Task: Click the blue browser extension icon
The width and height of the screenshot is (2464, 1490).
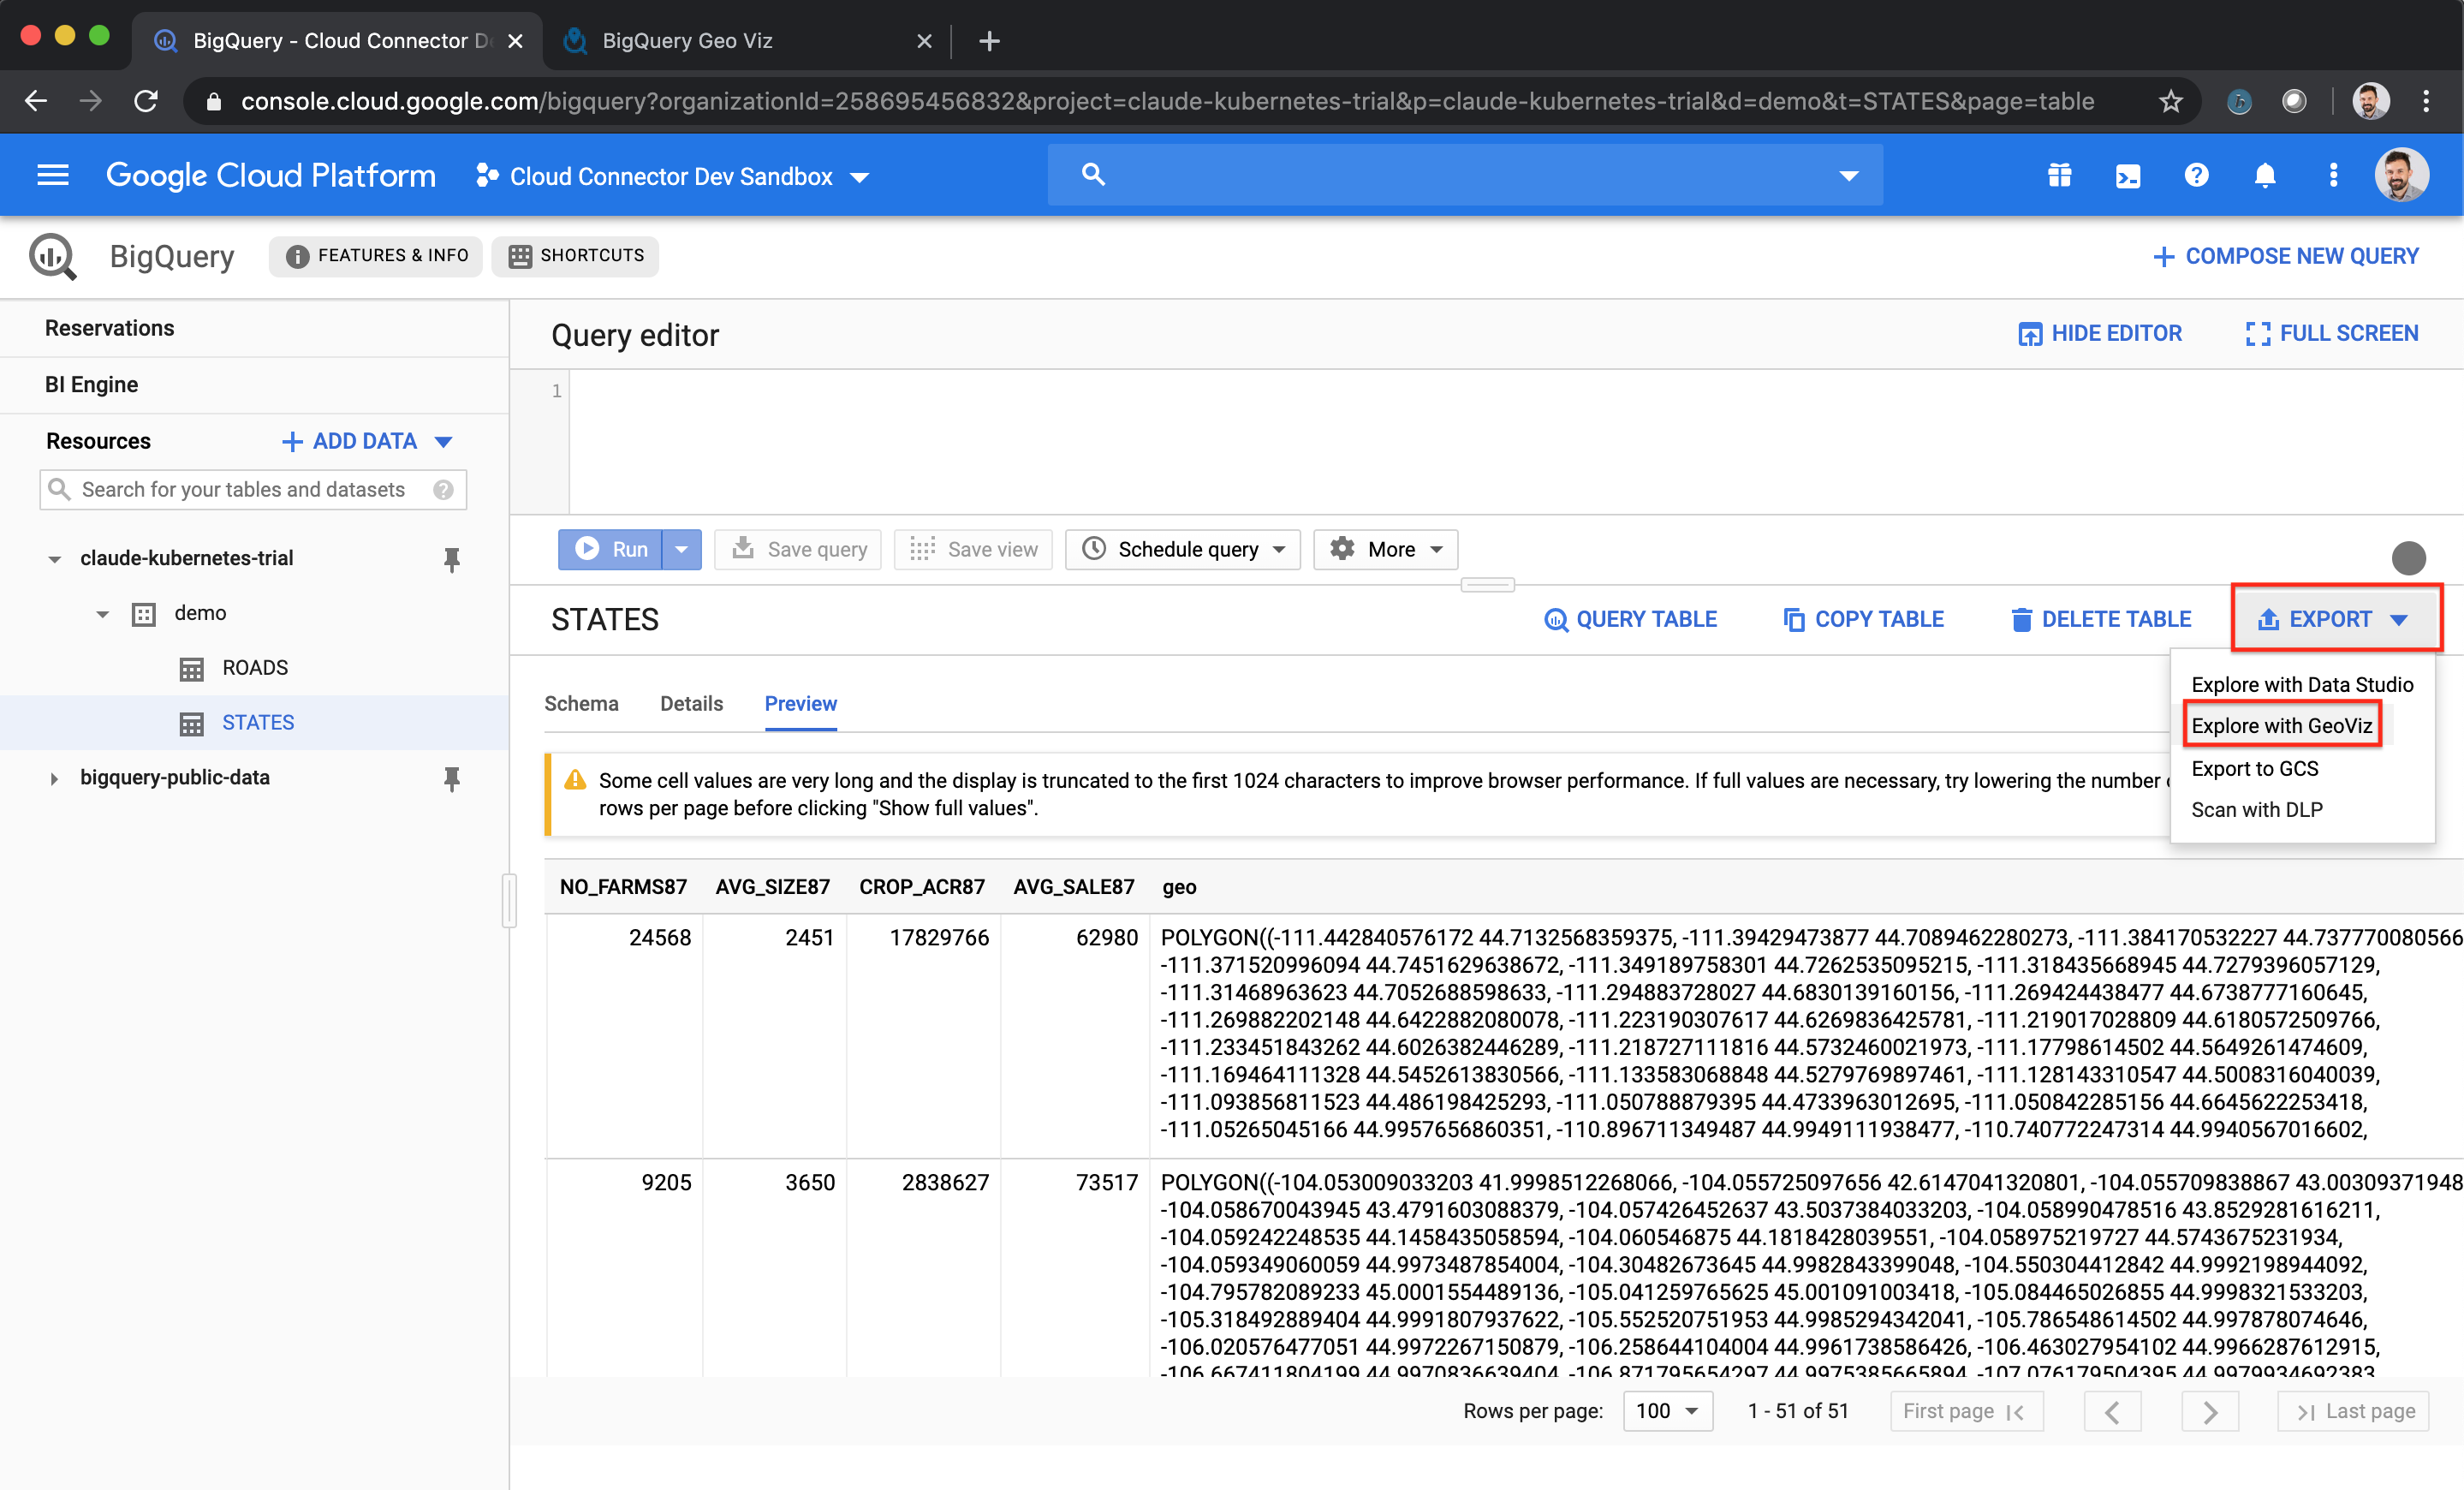Action: click(x=2239, y=101)
